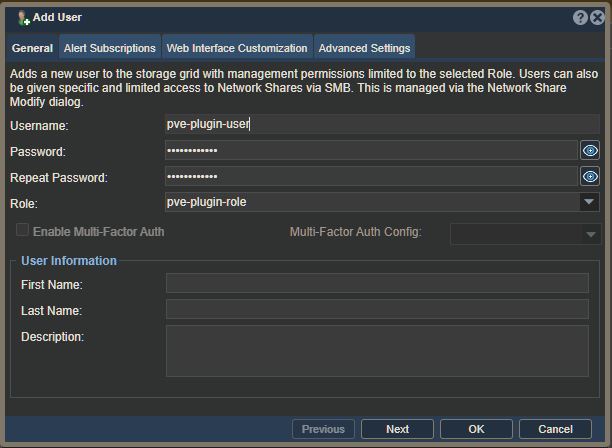Click the Previous button
The image size is (612, 448).
[x=323, y=429]
